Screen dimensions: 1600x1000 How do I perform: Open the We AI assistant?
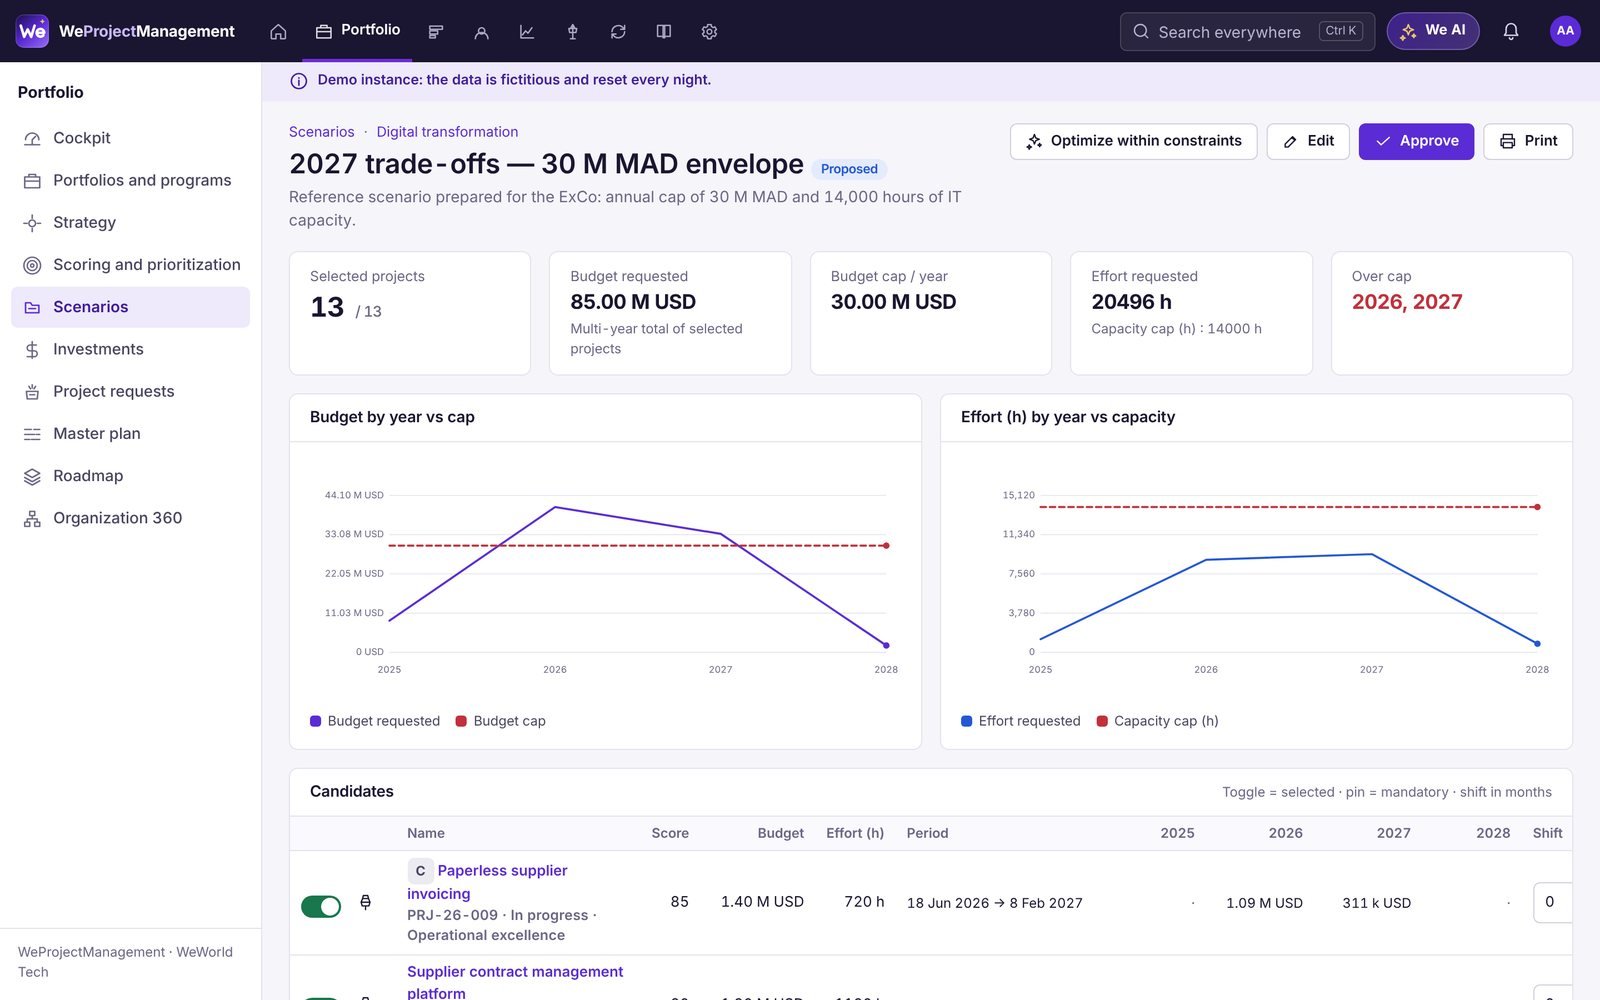(1433, 31)
